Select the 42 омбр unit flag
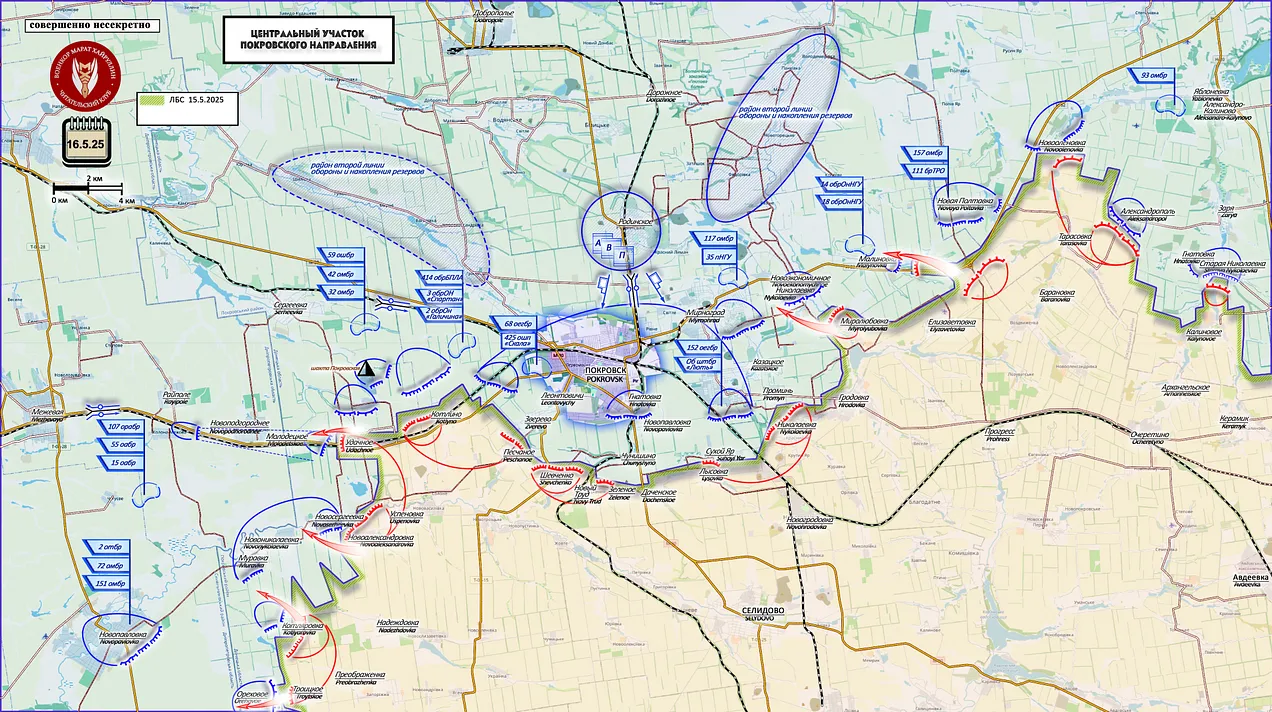 [x=342, y=273]
